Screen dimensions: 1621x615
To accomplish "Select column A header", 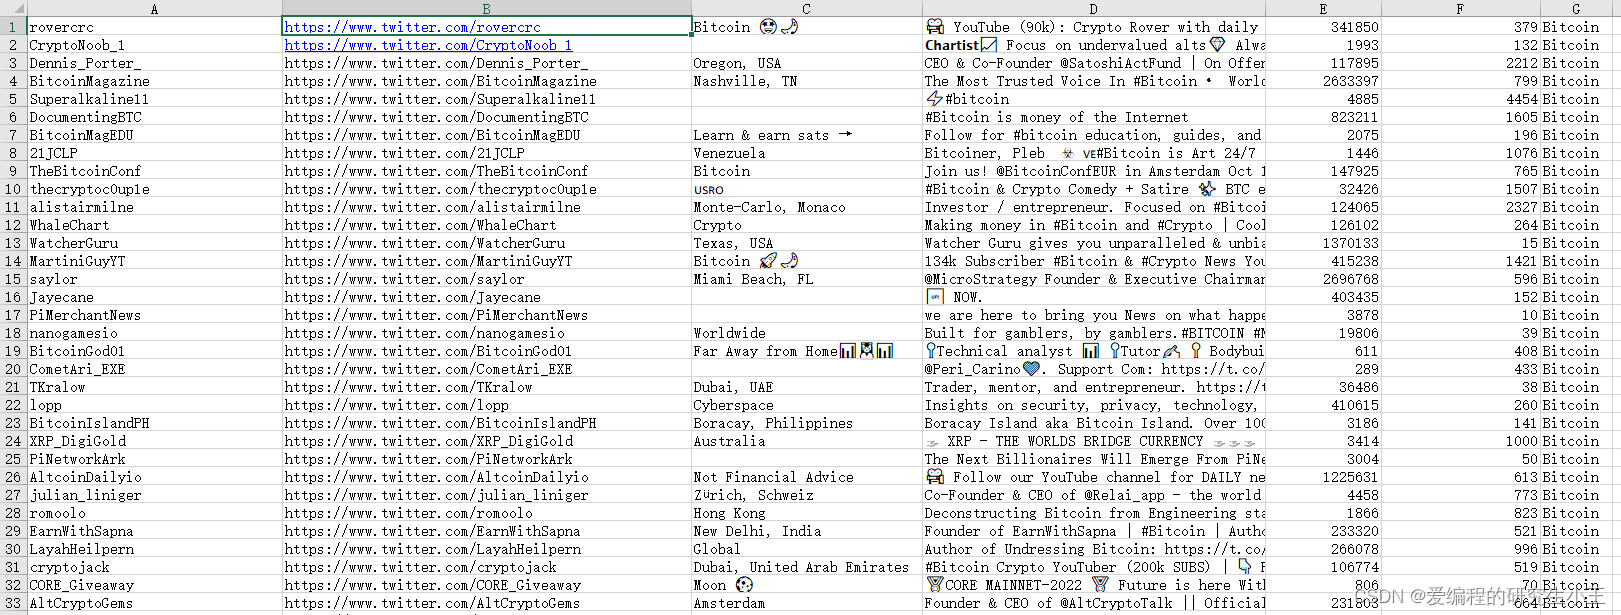I will 154,9.
